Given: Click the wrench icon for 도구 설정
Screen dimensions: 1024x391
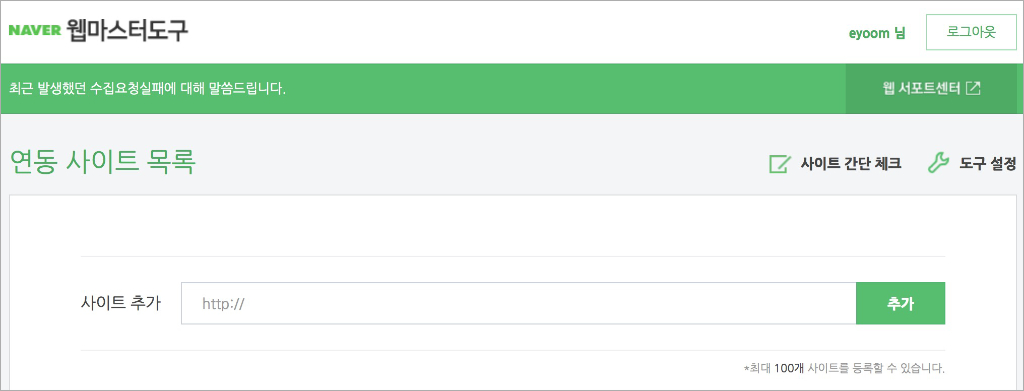Looking at the screenshot, I should click(938, 164).
